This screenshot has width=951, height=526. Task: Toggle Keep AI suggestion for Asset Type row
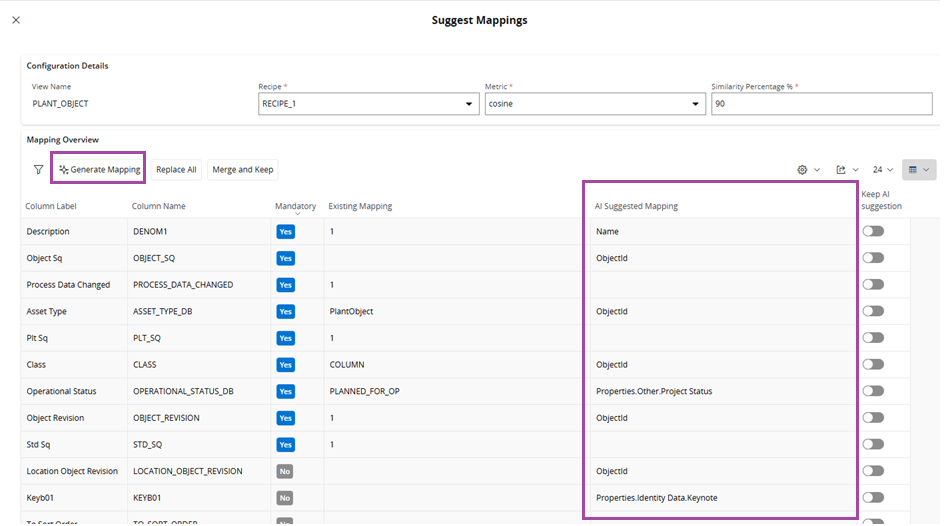(x=873, y=311)
